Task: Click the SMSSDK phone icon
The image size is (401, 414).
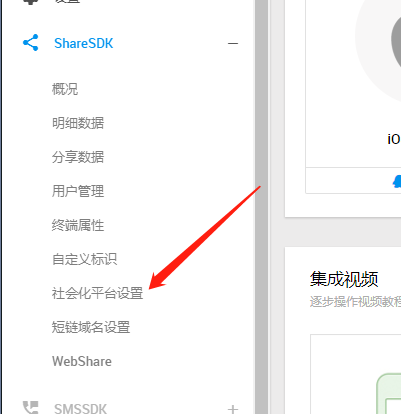Action: [31, 408]
